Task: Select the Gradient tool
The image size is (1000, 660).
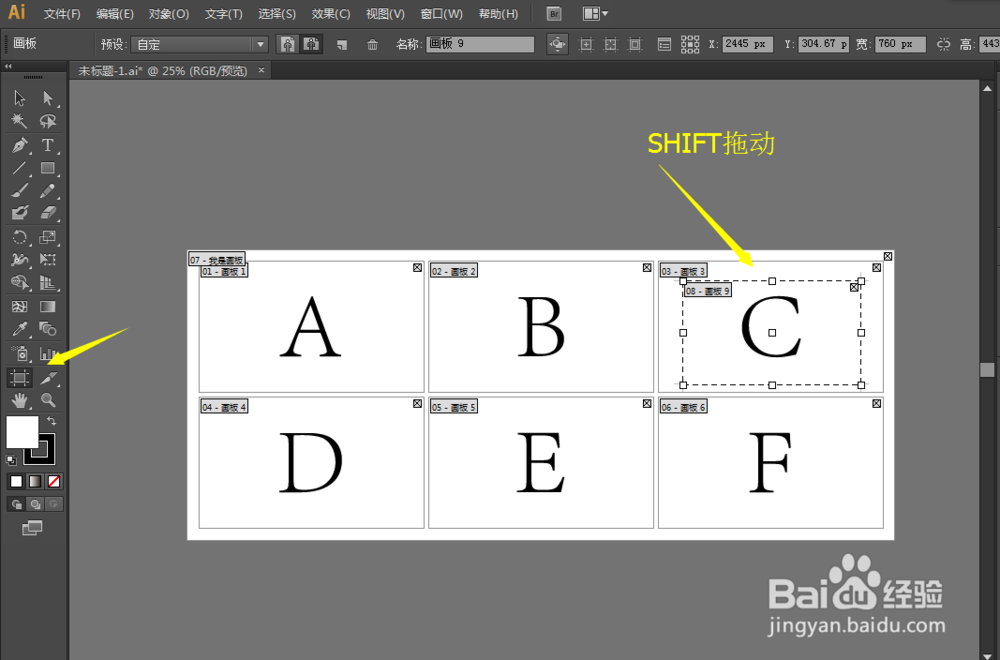Action: pos(48,307)
